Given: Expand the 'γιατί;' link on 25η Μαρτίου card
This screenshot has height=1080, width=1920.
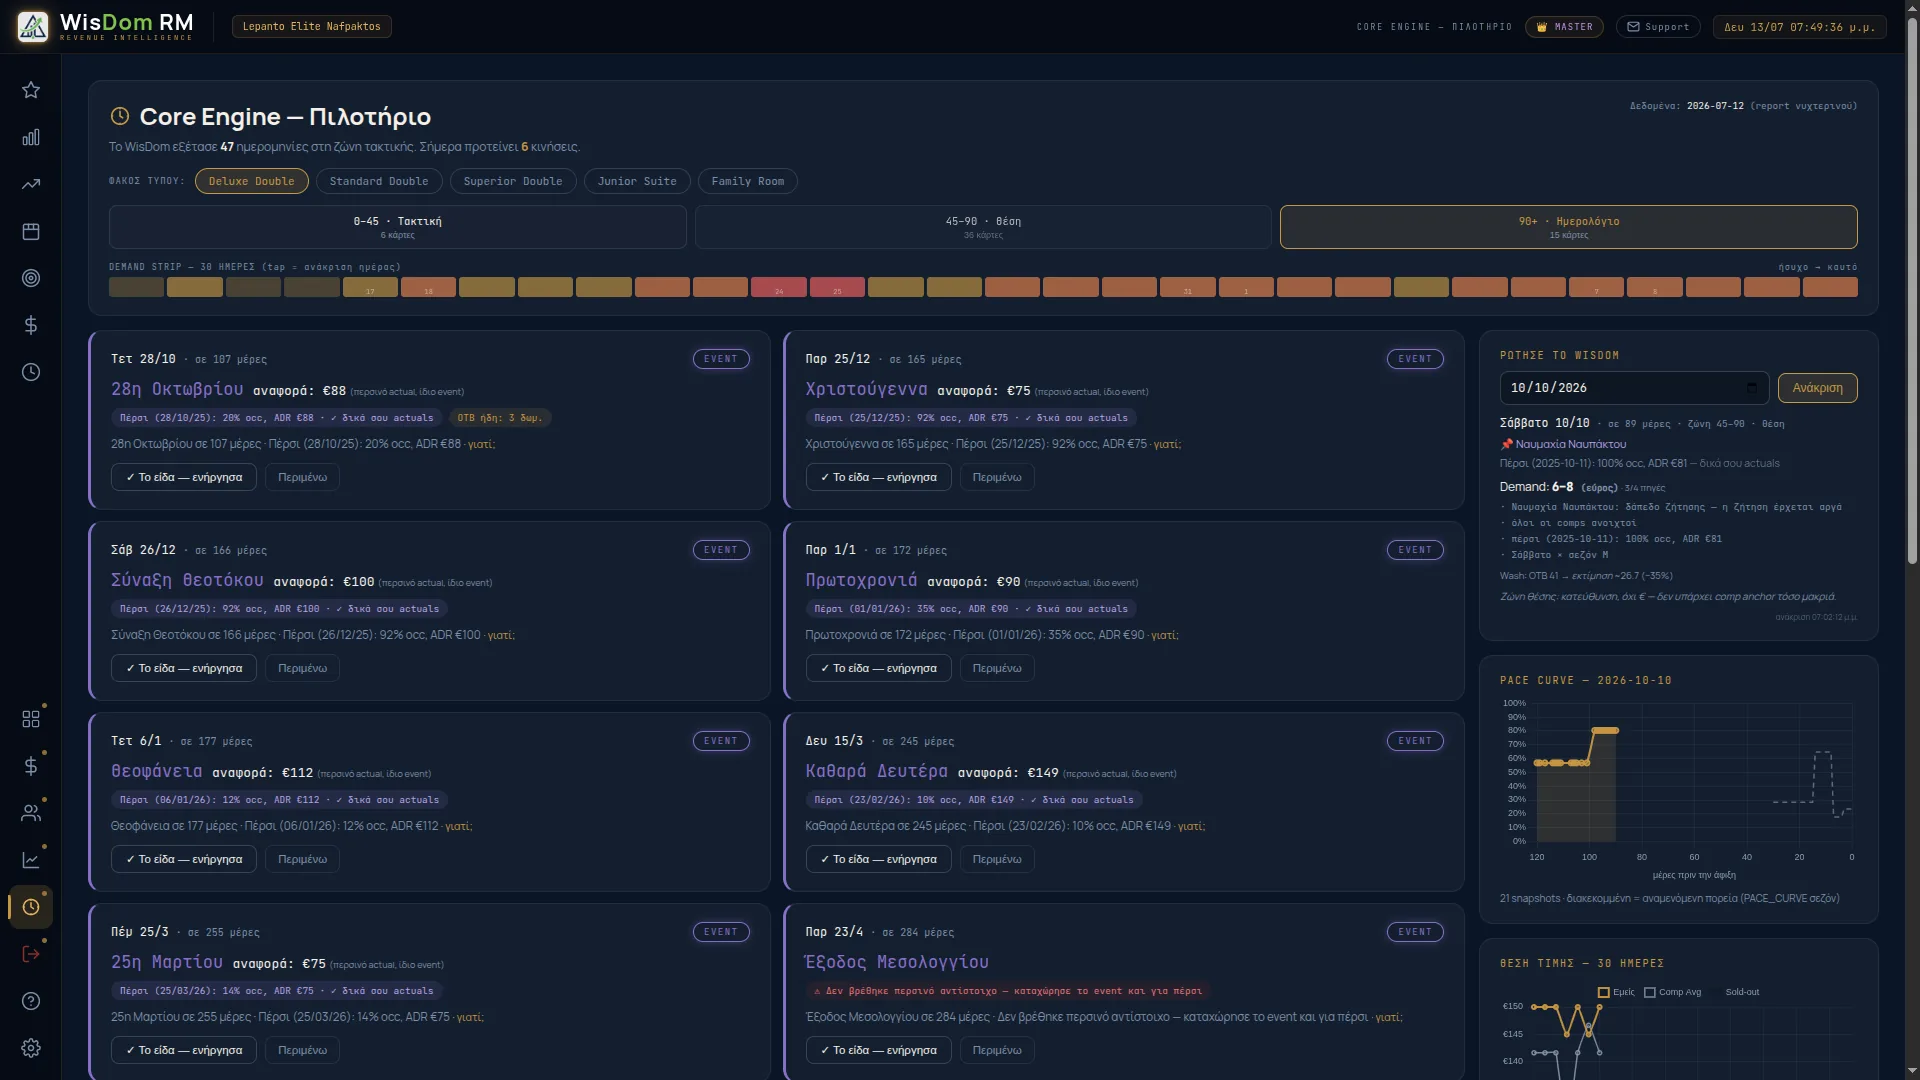Looking at the screenshot, I should tap(469, 1017).
